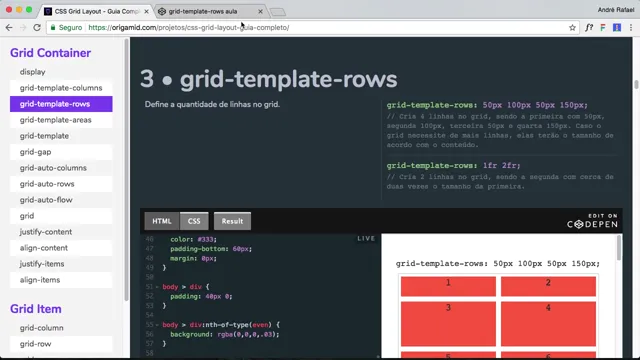Switch to the CSS Grid Layout tab
640x360 pixels.
tap(97, 11)
